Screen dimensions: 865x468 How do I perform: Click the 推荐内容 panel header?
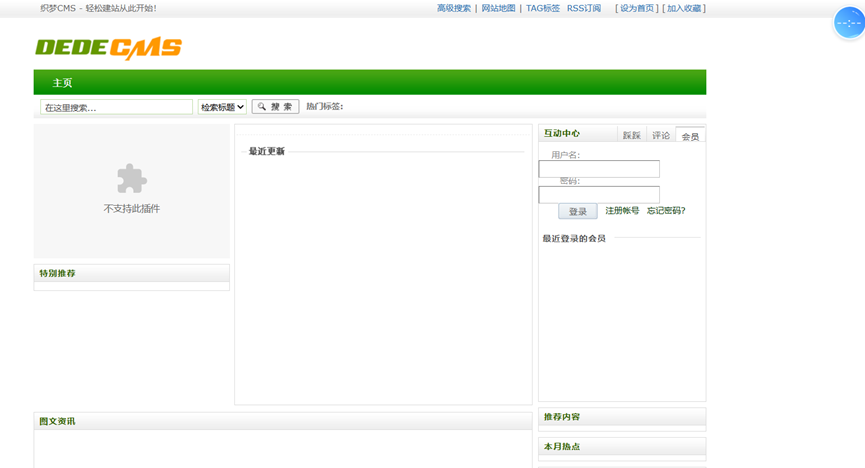622,417
